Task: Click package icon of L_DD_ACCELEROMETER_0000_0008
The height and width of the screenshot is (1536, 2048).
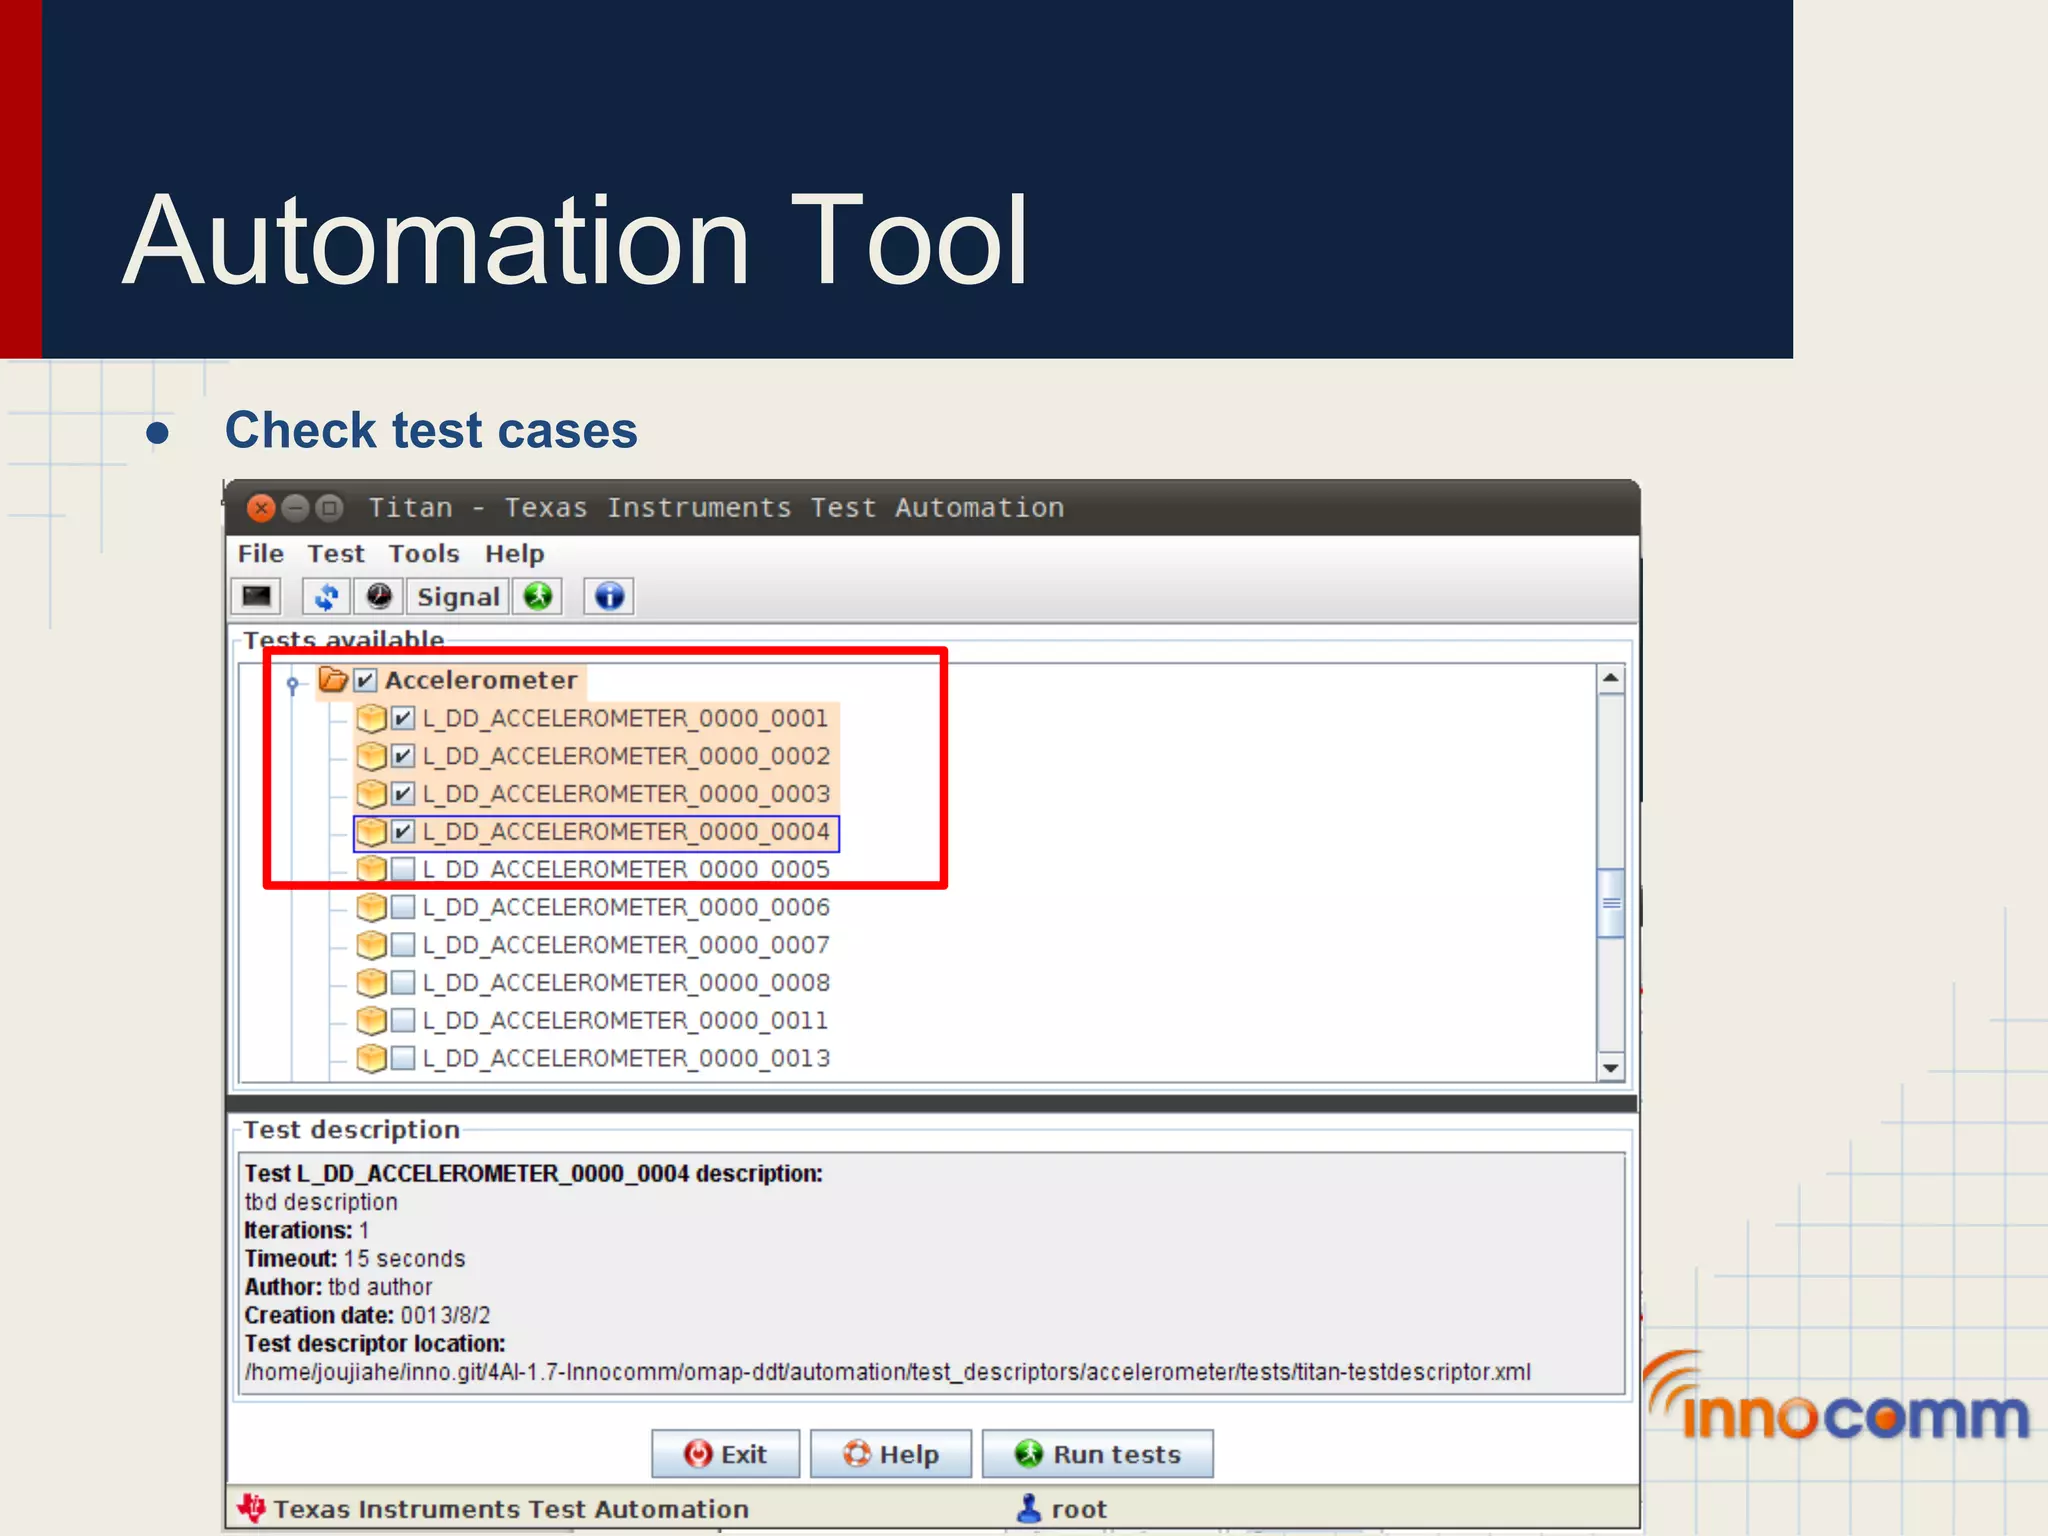Action: coord(371,983)
